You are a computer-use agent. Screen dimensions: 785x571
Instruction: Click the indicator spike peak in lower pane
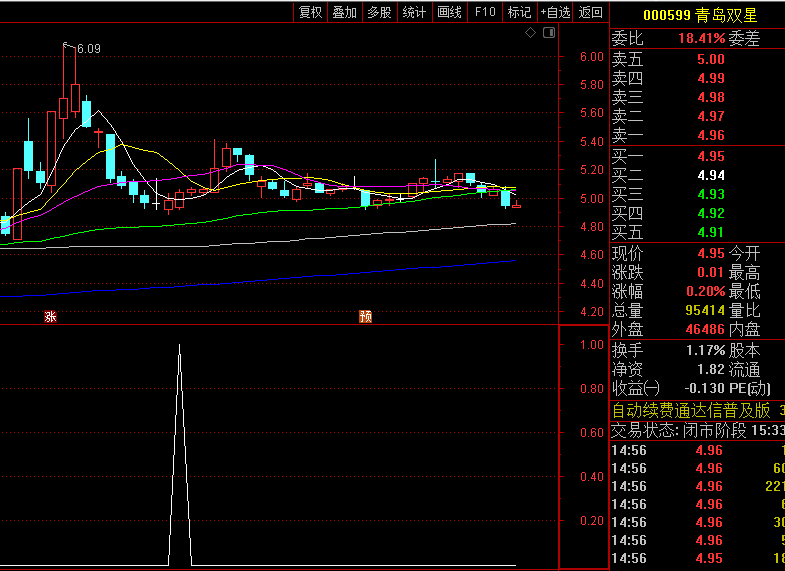(x=179, y=346)
